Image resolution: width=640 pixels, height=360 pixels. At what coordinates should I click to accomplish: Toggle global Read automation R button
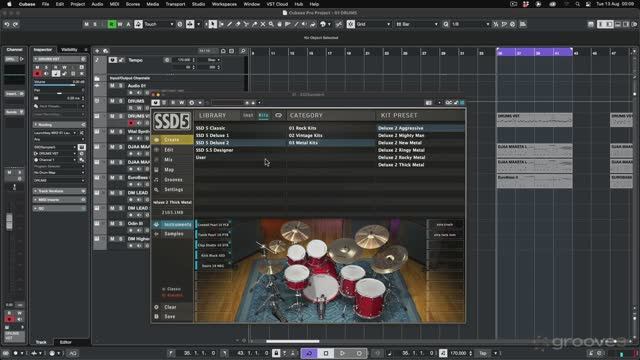[x=111, y=24]
